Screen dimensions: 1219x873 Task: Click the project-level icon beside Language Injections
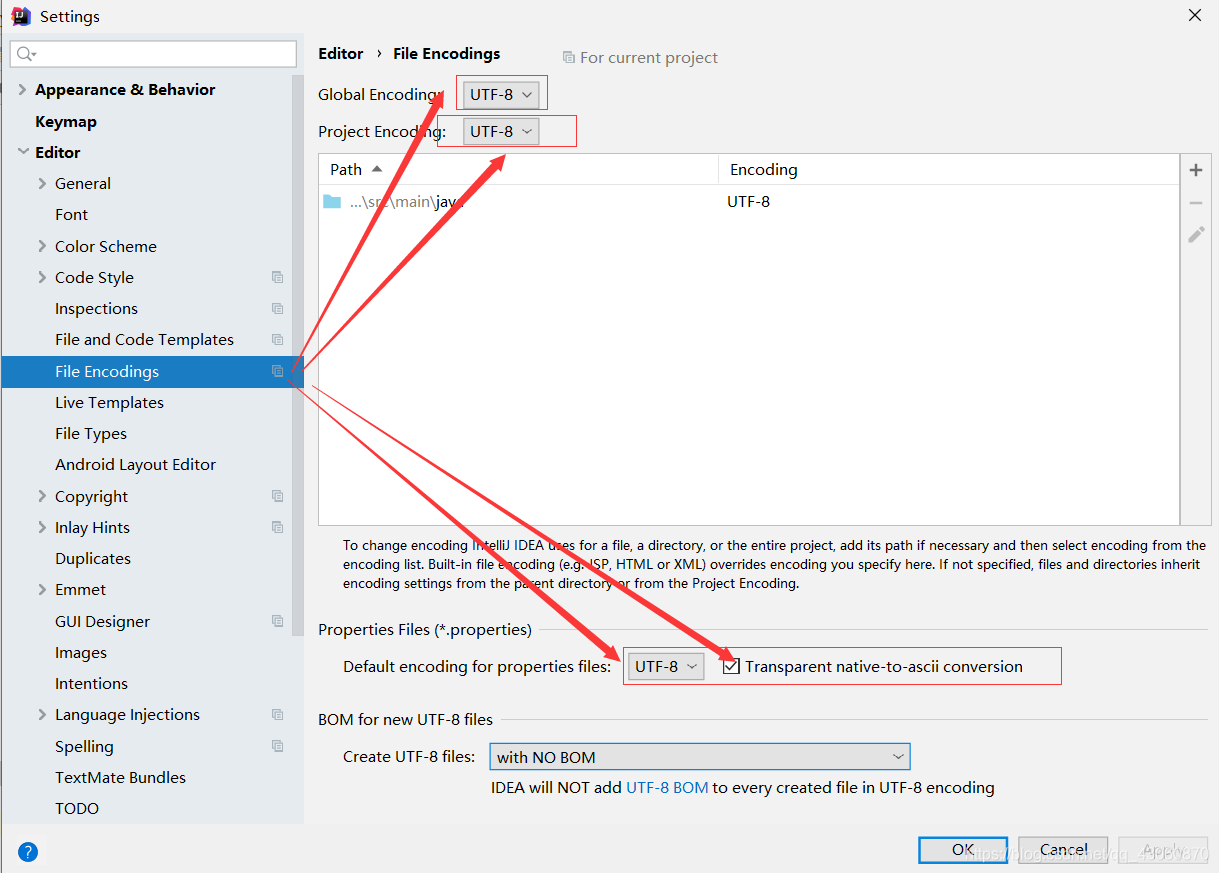point(277,715)
